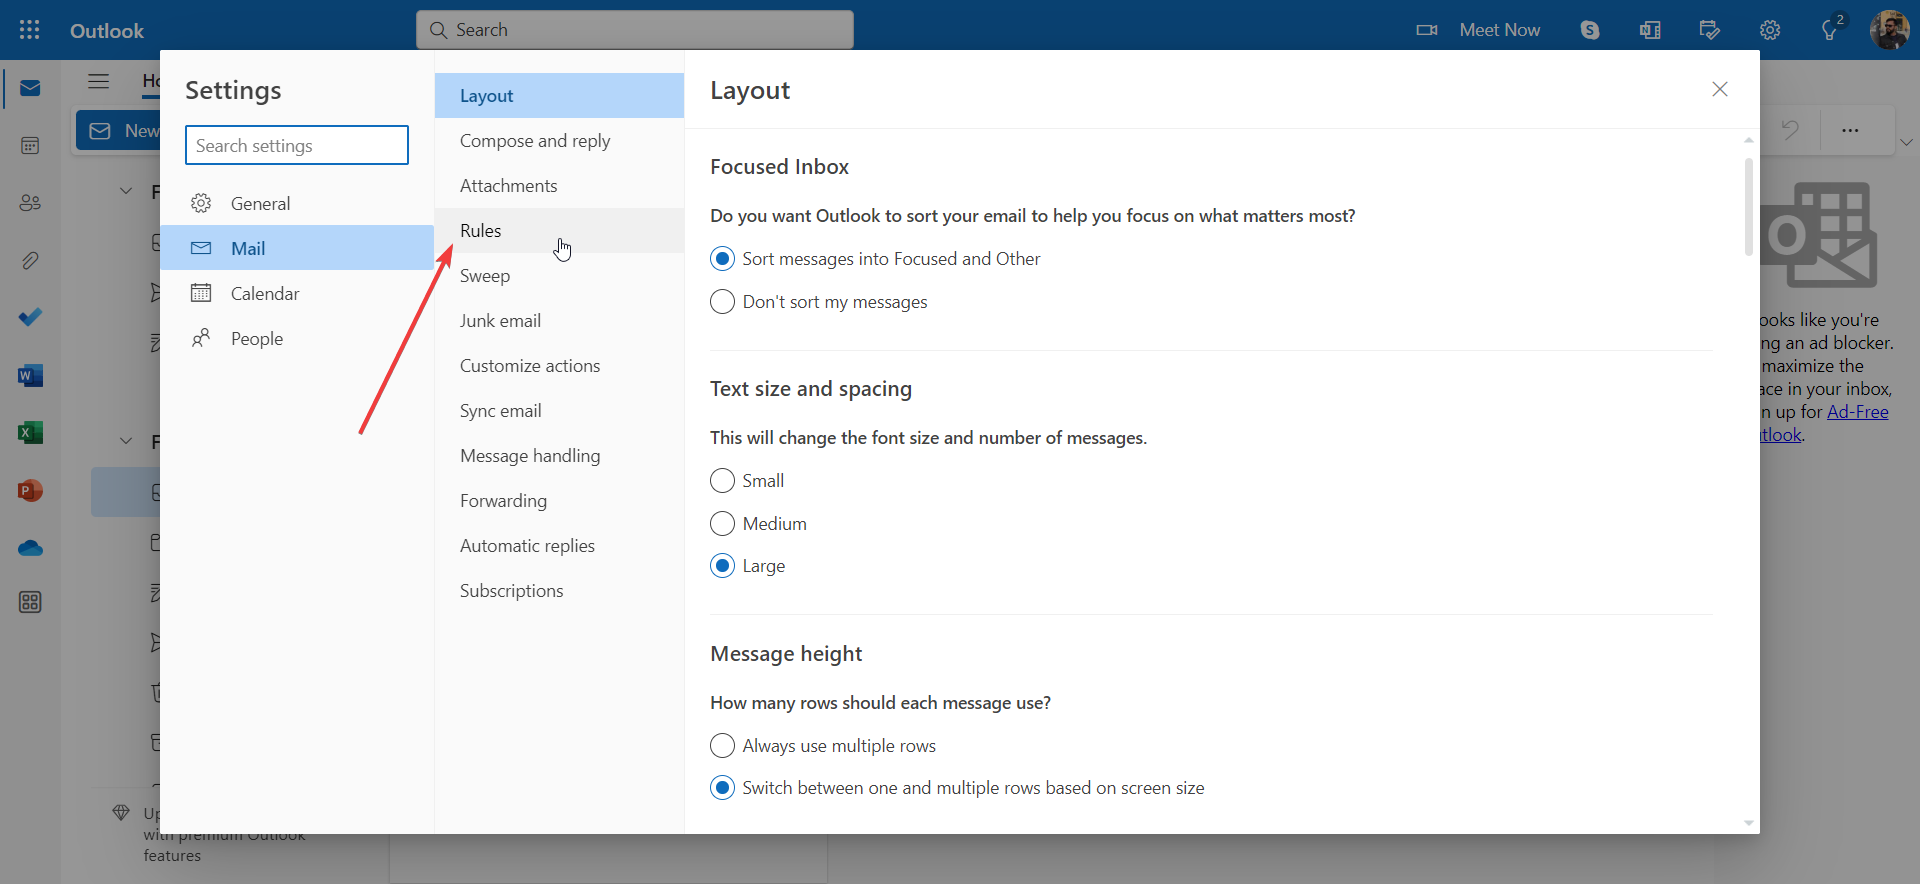The width and height of the screenshot is (1920, 884).
Task: Open Attachments settings
Action: pyautogui.click(x=559, y=185)
